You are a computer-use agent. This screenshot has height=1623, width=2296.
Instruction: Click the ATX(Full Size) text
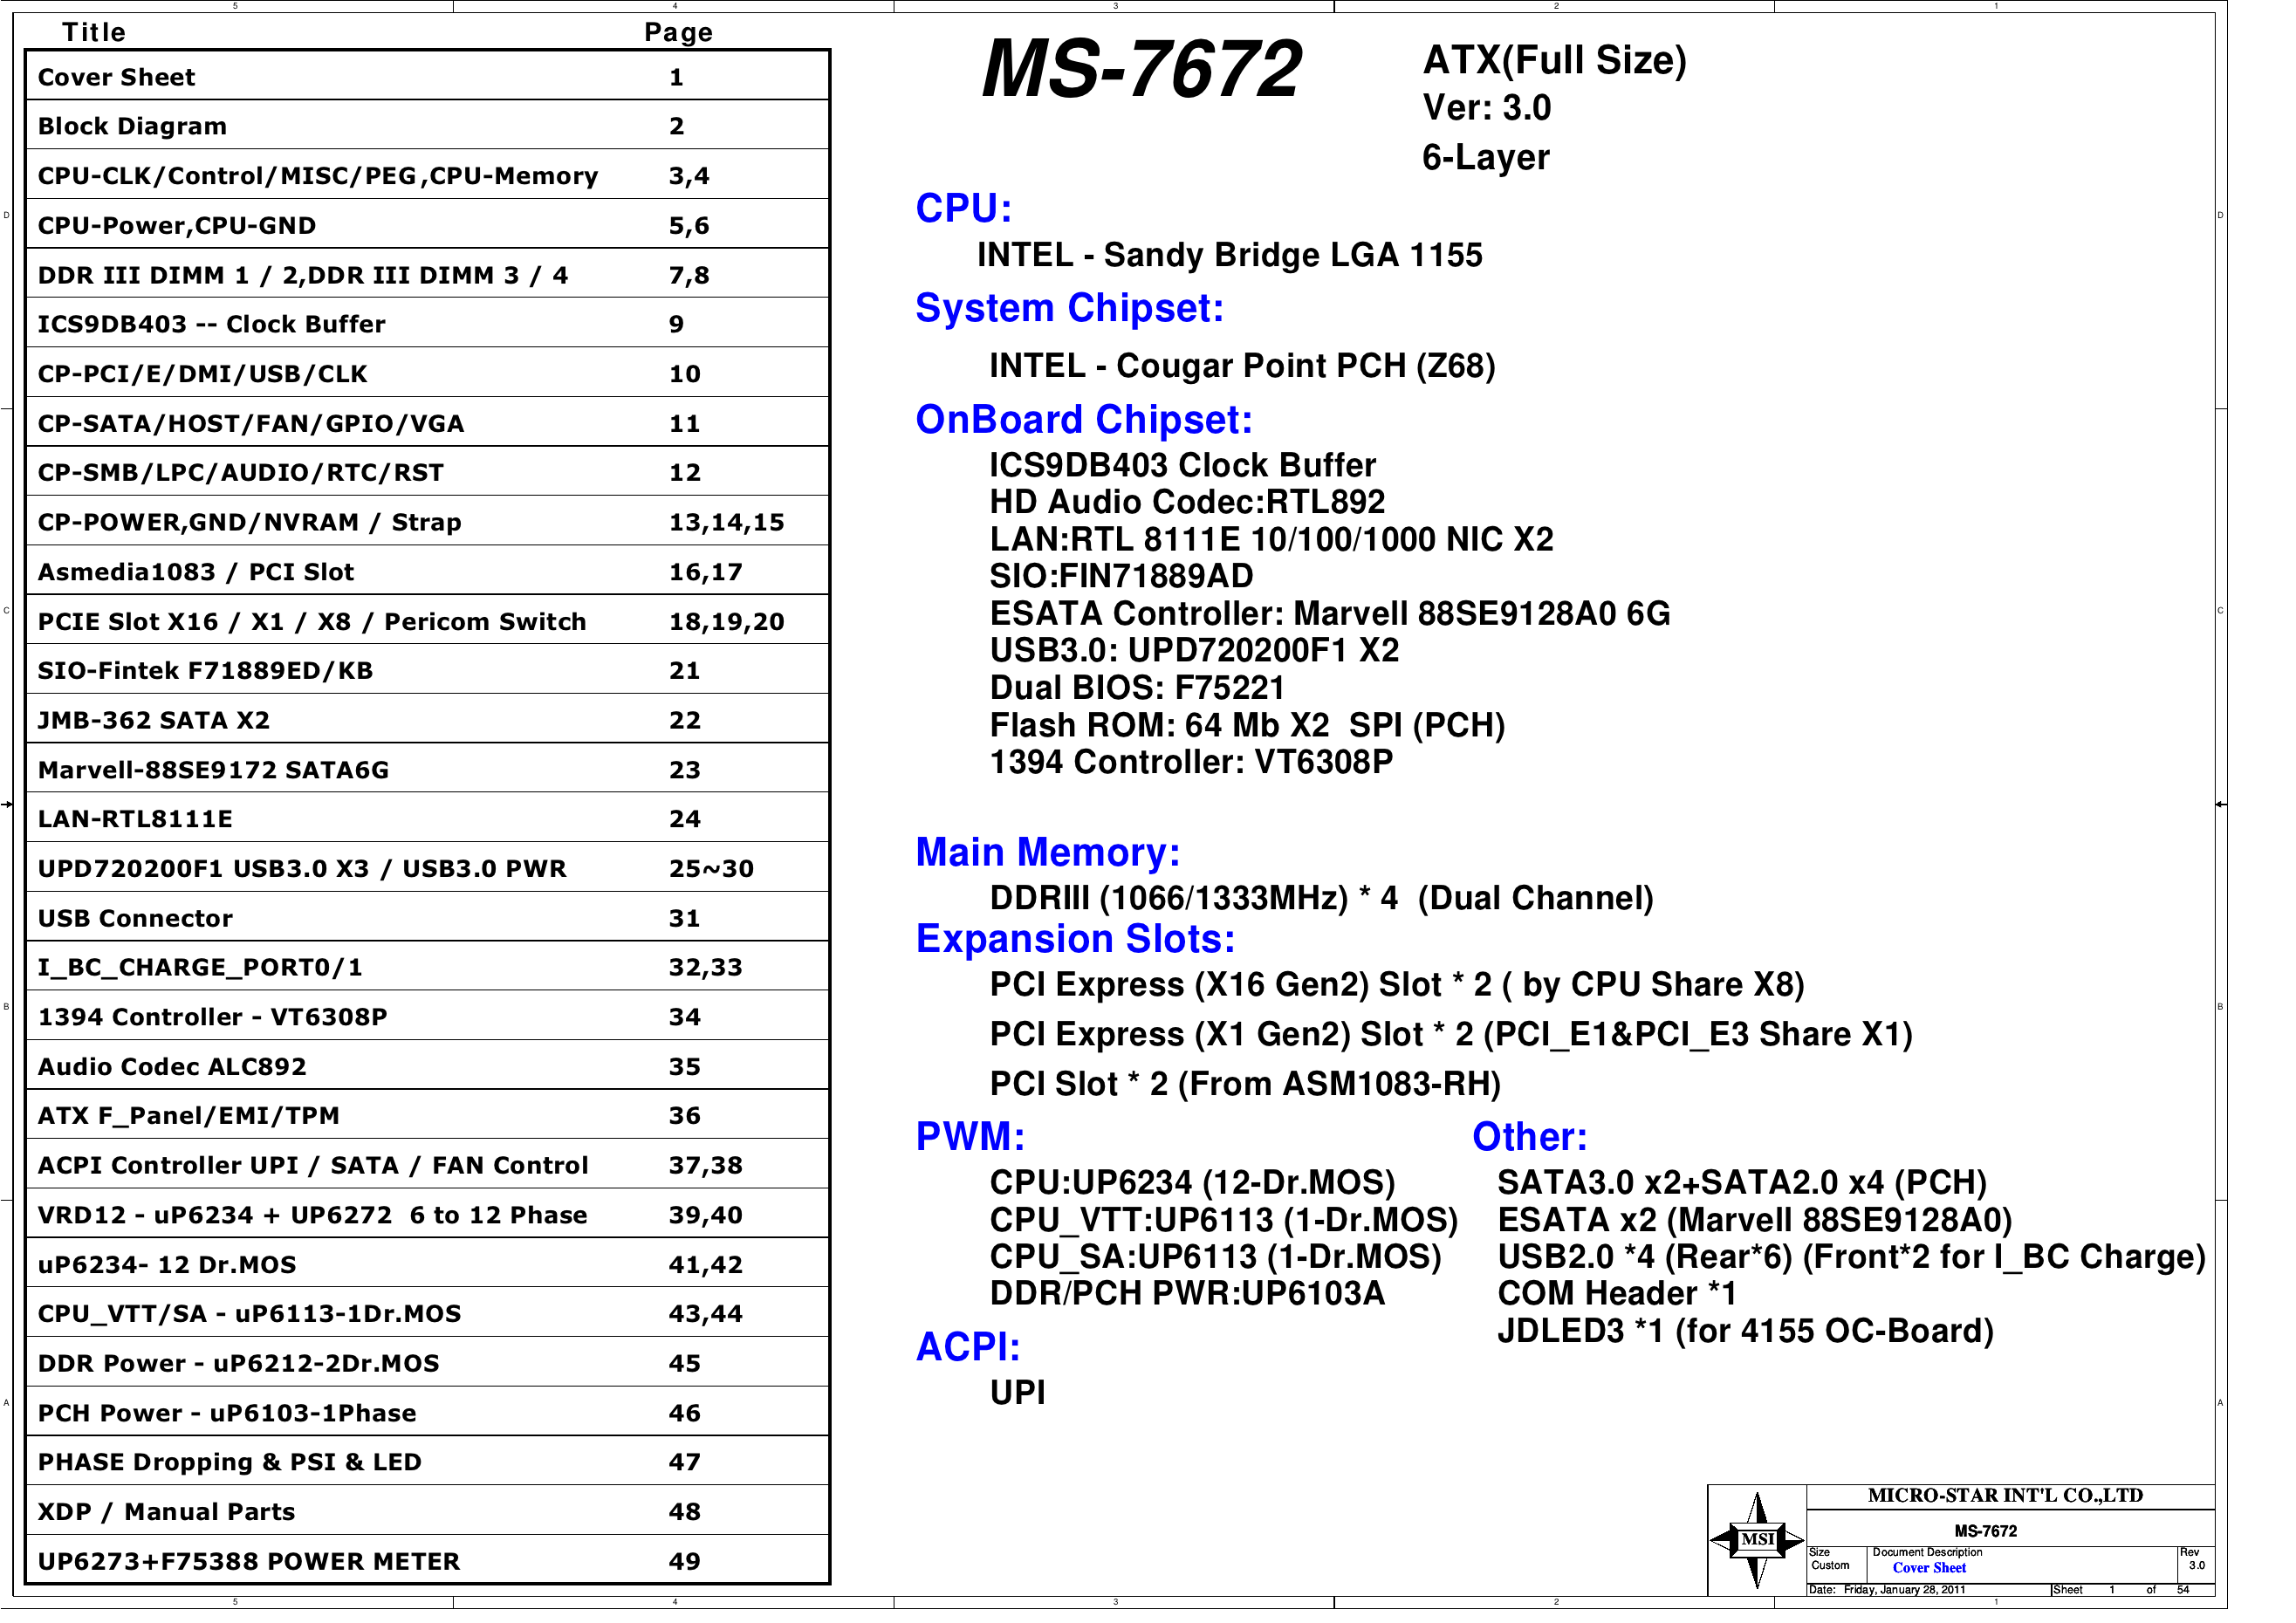[1554, 60]
